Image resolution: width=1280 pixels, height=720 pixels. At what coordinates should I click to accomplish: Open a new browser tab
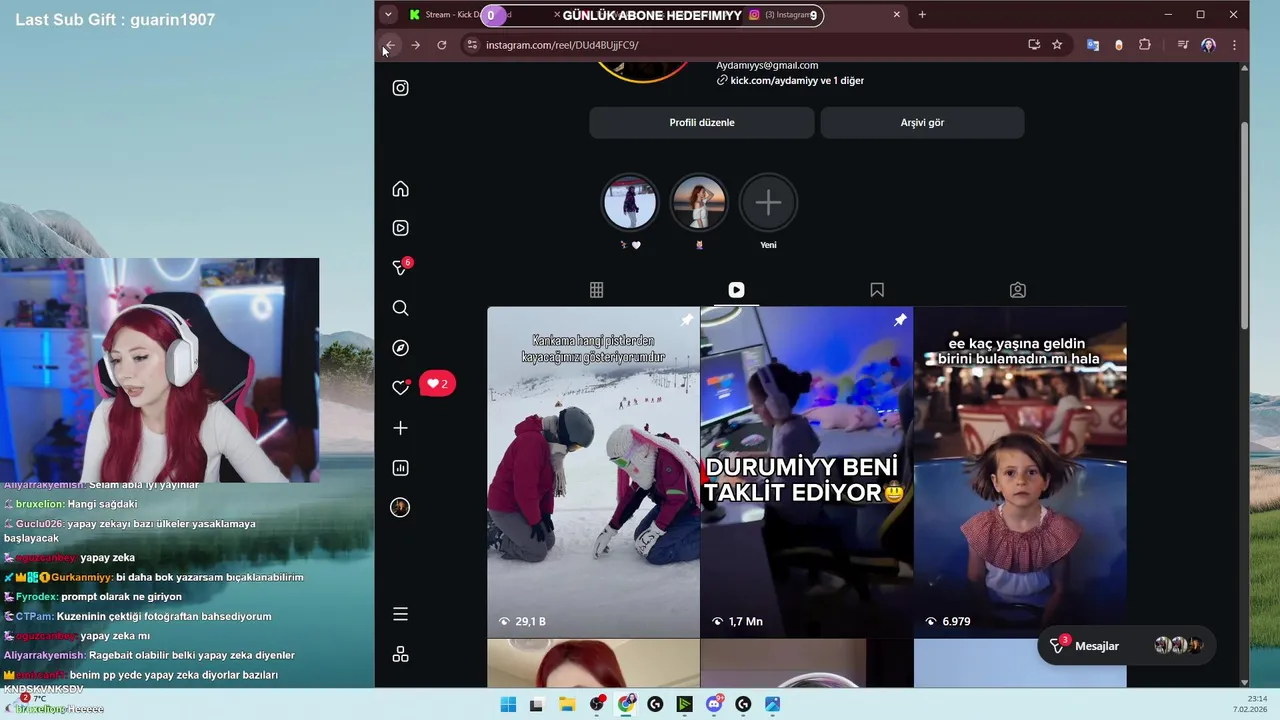pyautogui.click(x=922, y=15)
